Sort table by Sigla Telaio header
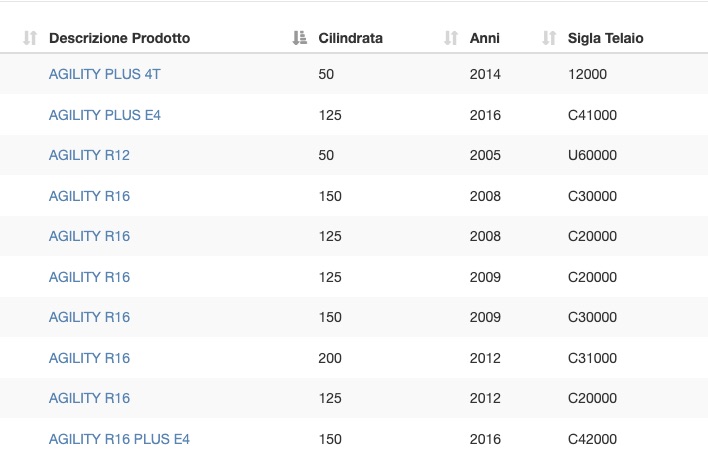The width and height of the screenshot is (708, 464). [x=606, y=38]
